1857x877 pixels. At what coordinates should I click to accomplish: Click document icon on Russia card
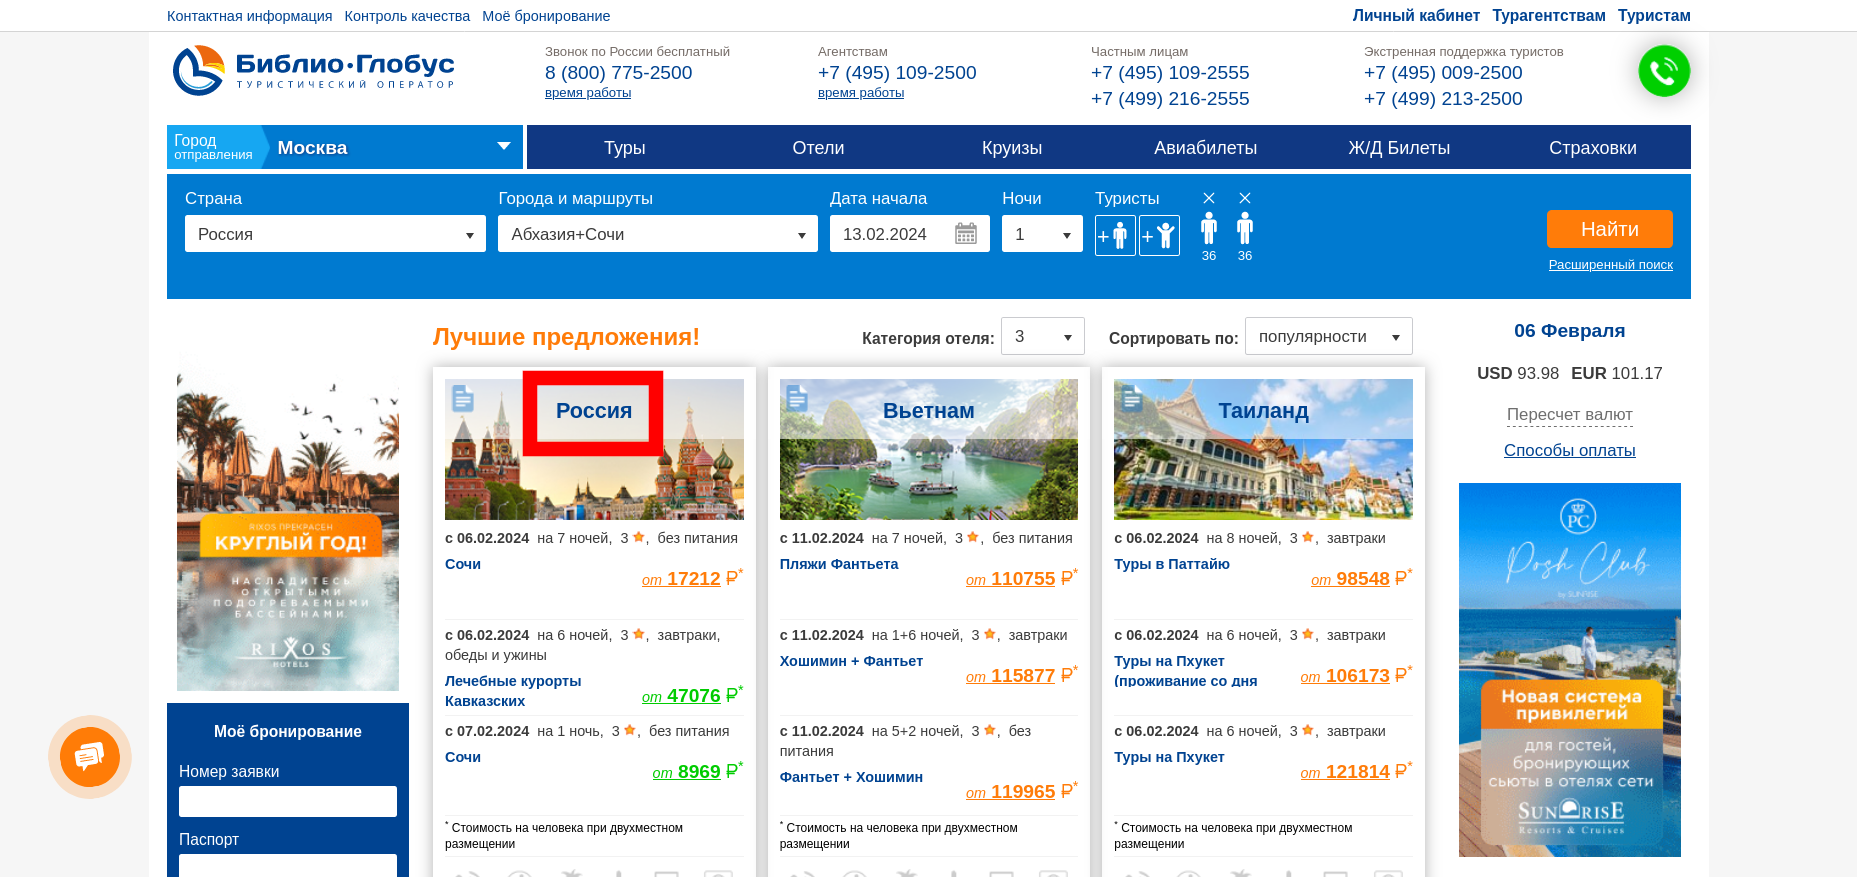(462, 398)
